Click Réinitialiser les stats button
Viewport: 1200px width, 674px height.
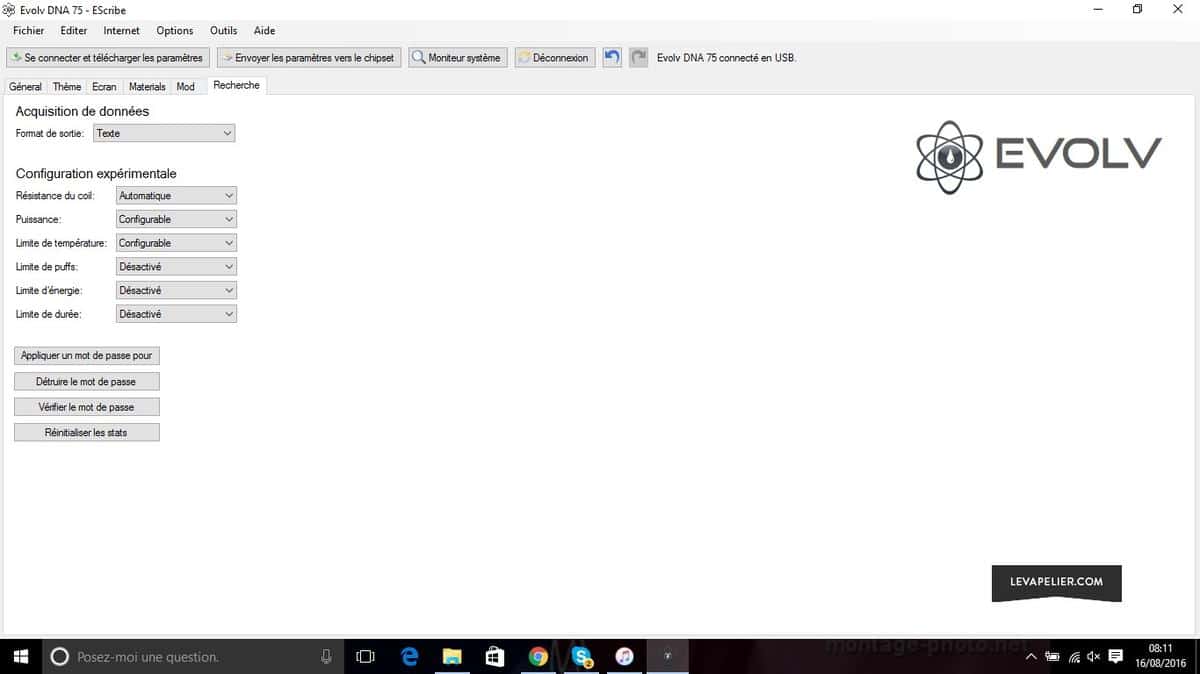(87, 433)
